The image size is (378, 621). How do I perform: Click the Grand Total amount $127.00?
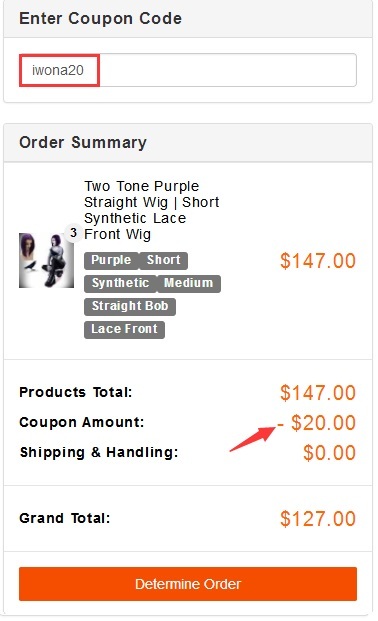[x=318, y=518]
